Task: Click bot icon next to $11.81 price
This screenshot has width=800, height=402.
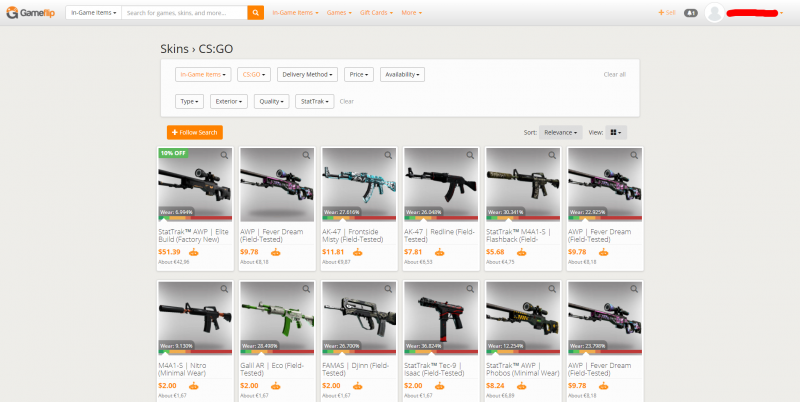Action: (x=358, y=252)
